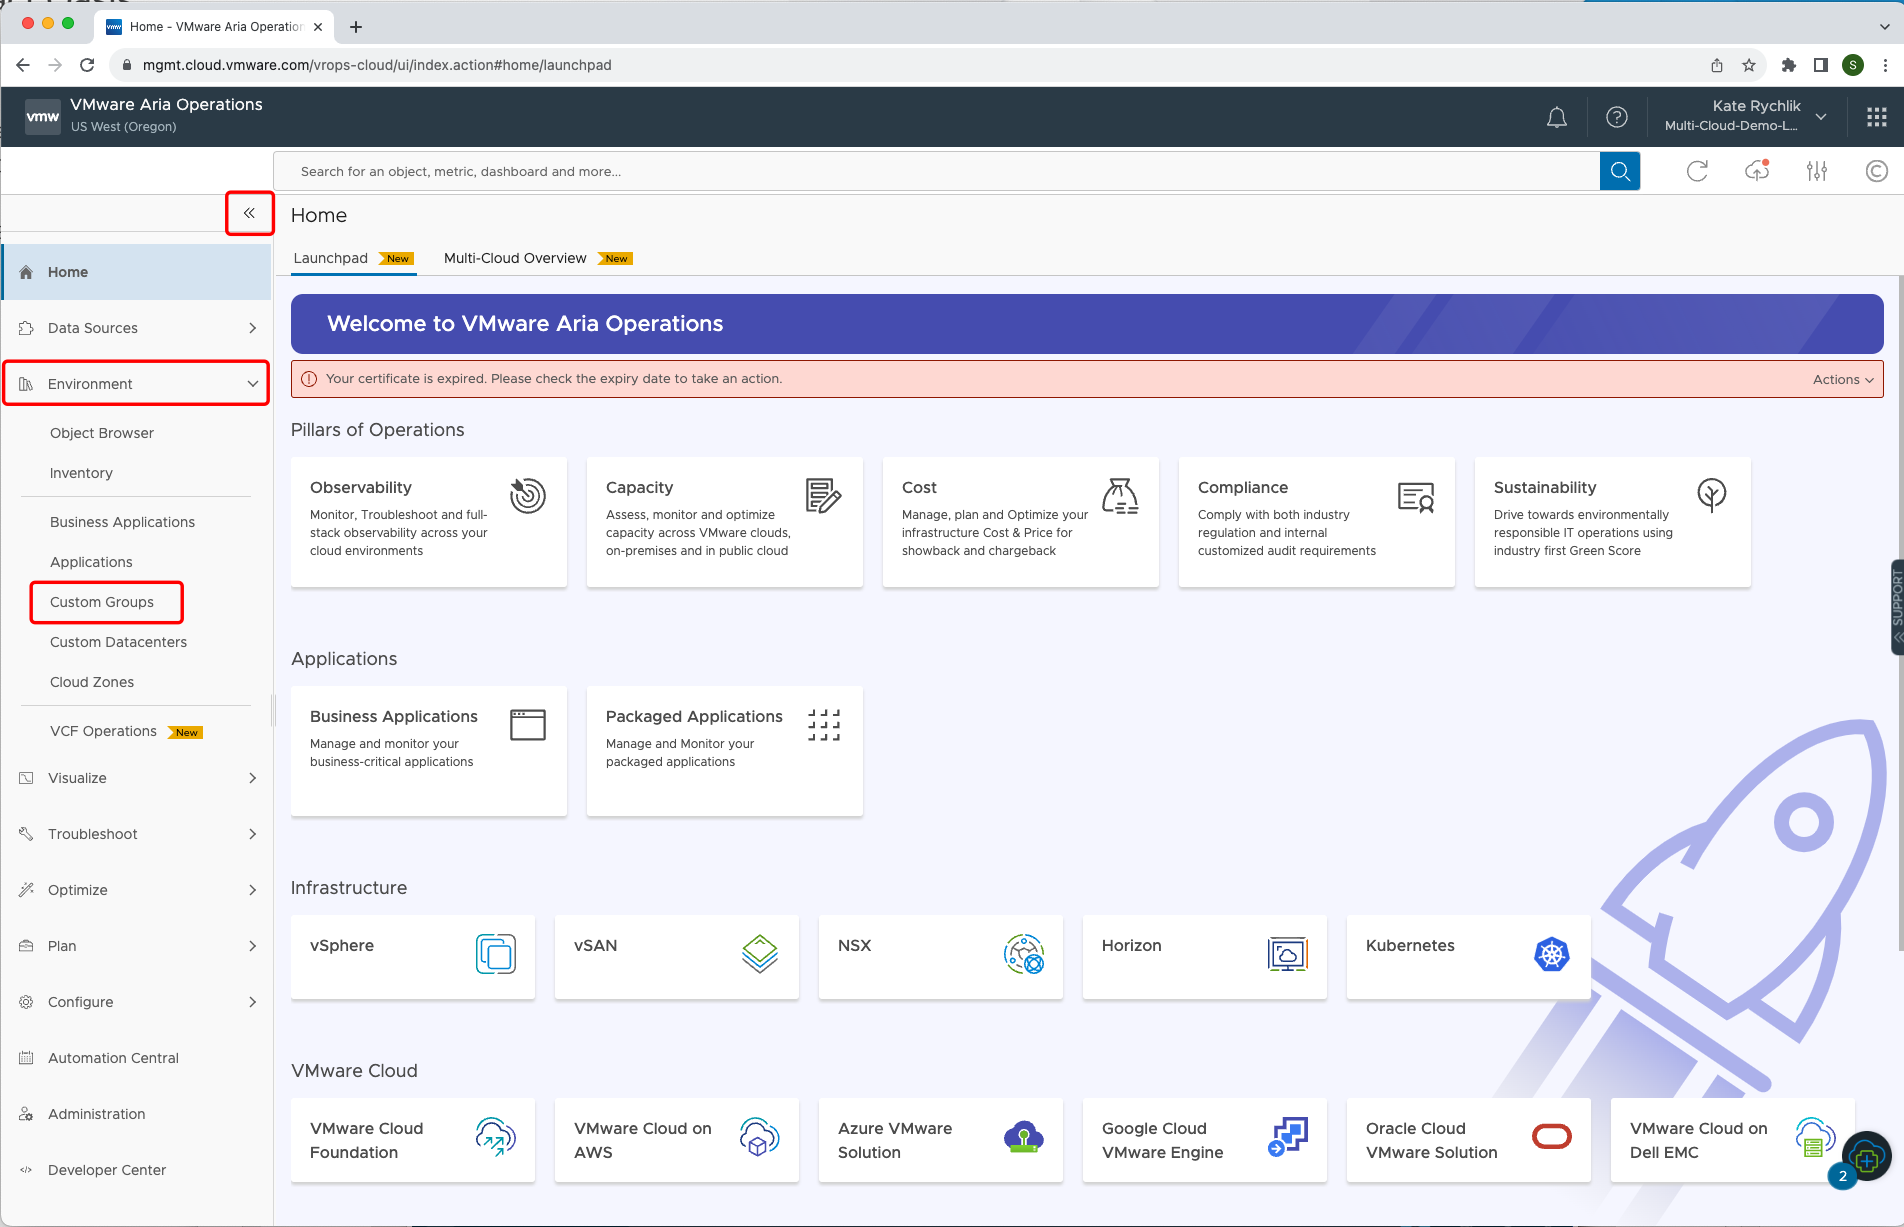Switch to the Multi-Cloud Overview tab
1904x1227 pixels.
[x=515, y=258]
